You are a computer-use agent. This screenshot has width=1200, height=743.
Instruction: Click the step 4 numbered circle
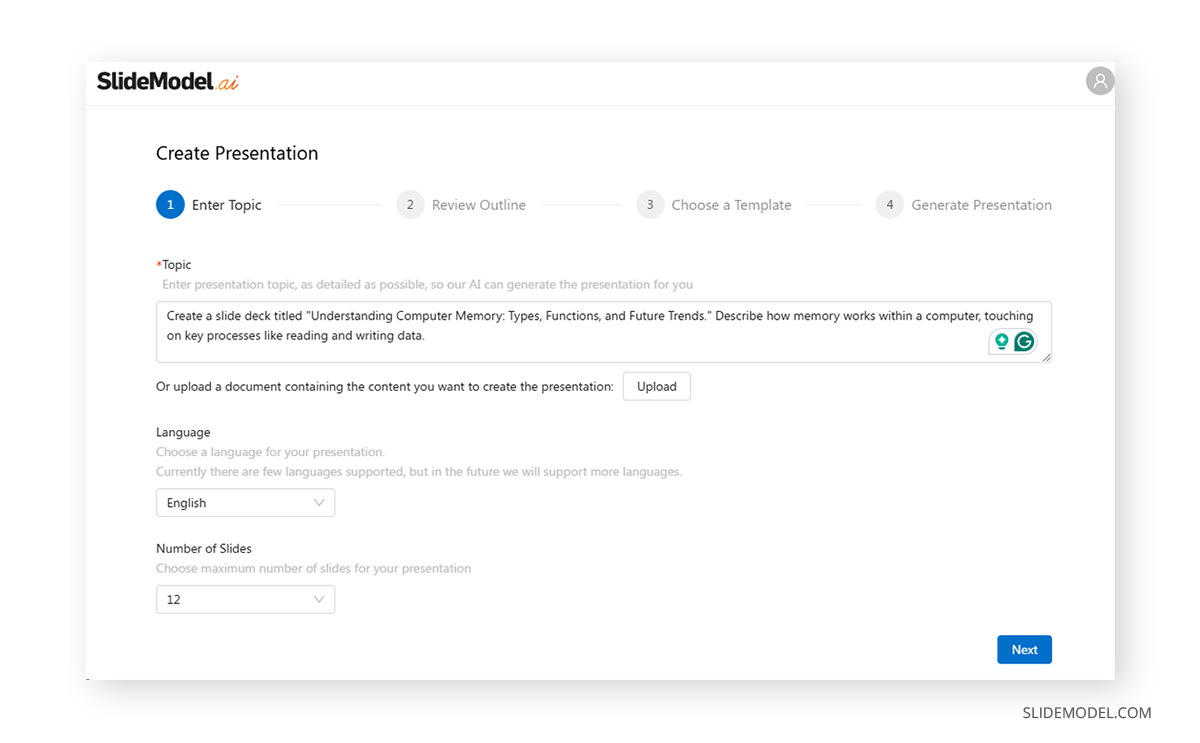(890, 205)
